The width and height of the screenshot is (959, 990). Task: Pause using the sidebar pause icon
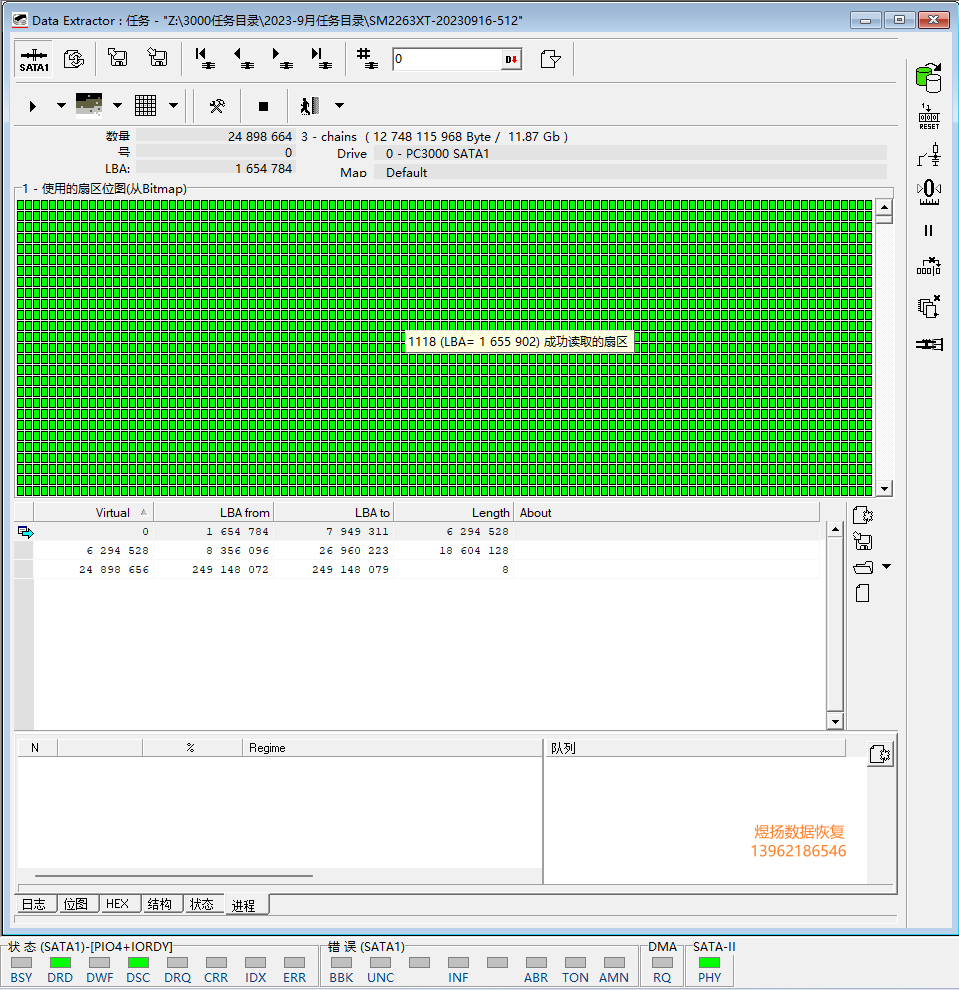928,230
